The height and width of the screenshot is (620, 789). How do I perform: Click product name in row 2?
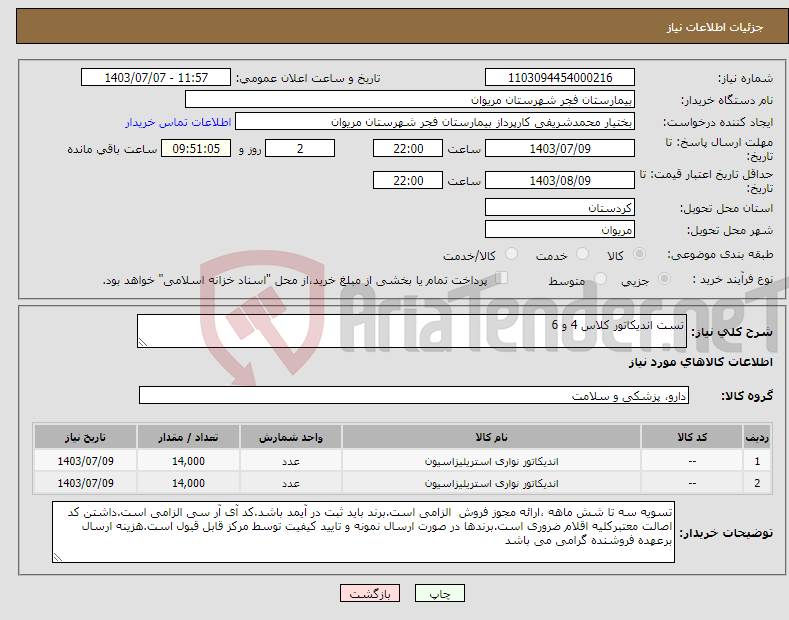click(491, 483)
